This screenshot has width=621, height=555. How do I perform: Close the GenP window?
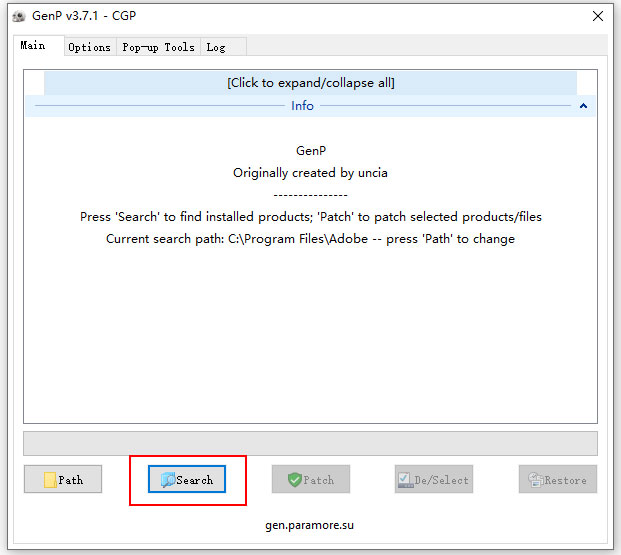click(x=597, y=16)
